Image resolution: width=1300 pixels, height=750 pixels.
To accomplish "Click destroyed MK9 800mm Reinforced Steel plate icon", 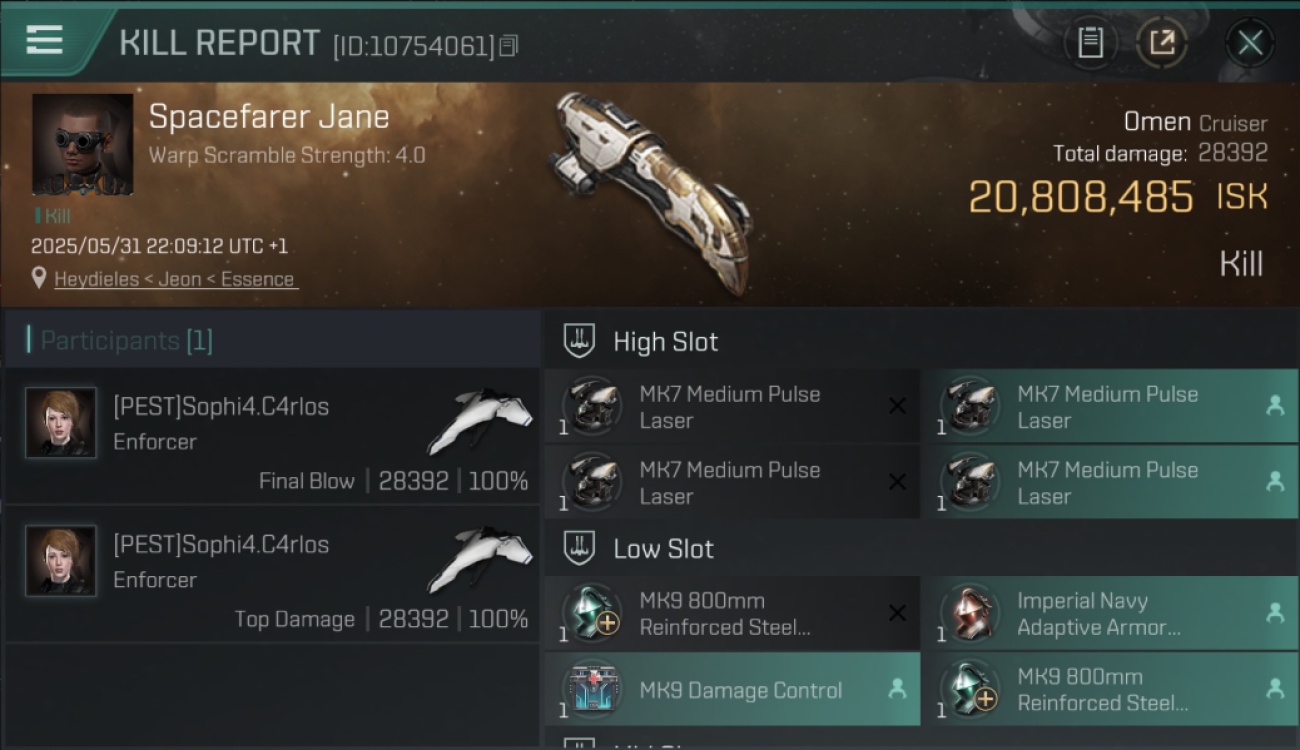I will (x=592, y=612).
